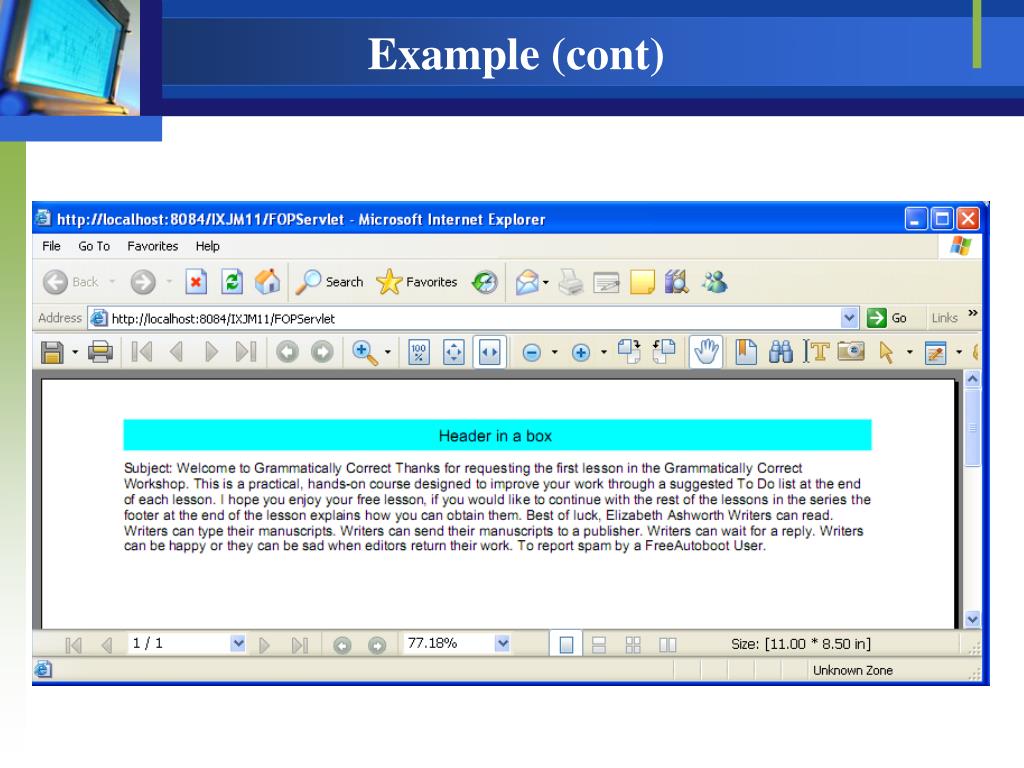The image size is (1024, 768).
Task: Expand the Links toolbar chevron
Action: 973,313
